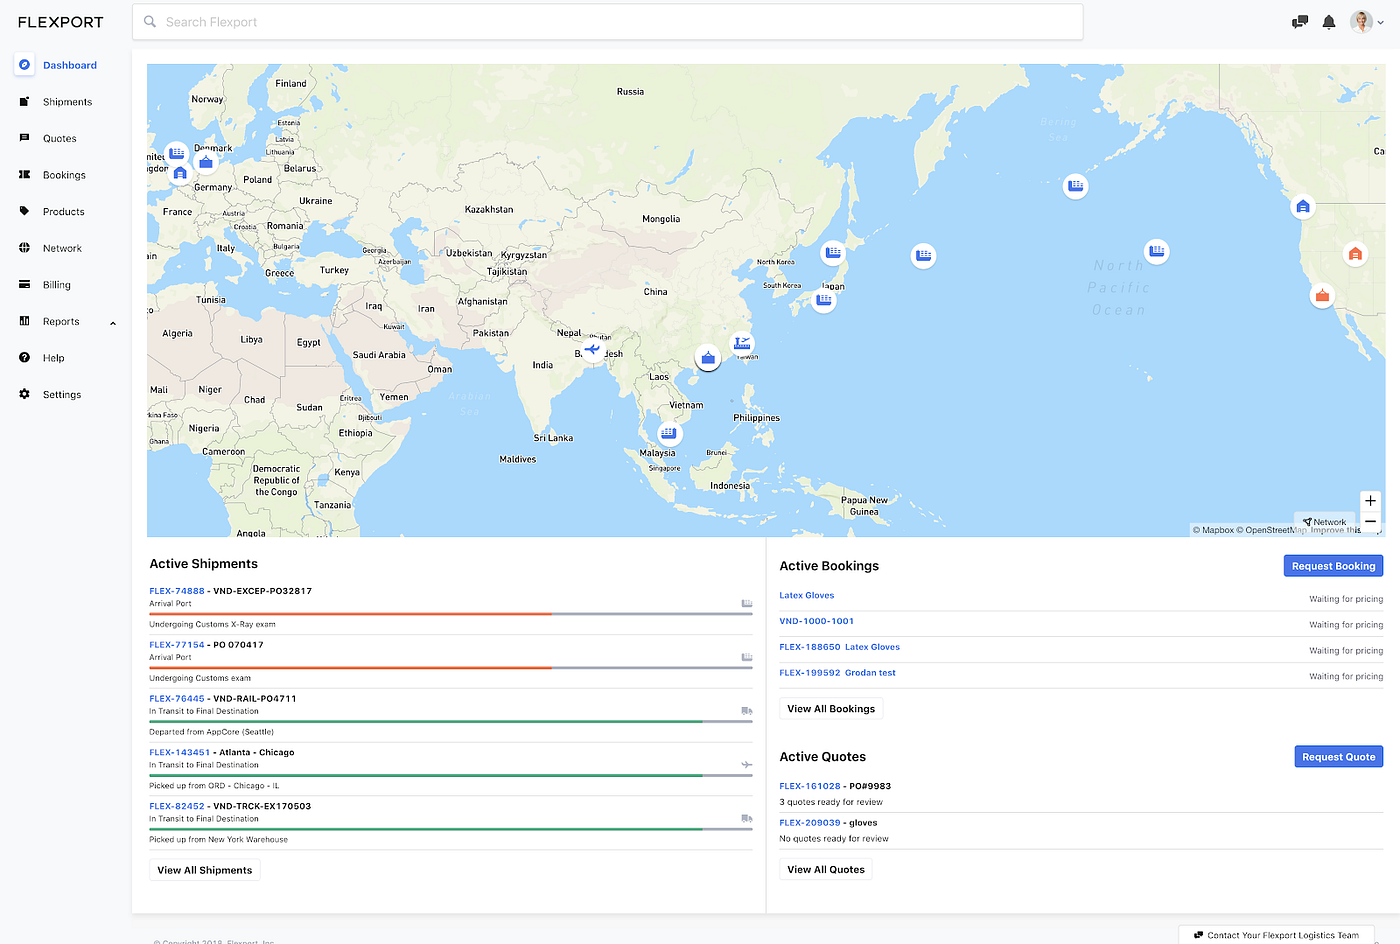Go to the Dashboard nav item

tap(69, 64)
